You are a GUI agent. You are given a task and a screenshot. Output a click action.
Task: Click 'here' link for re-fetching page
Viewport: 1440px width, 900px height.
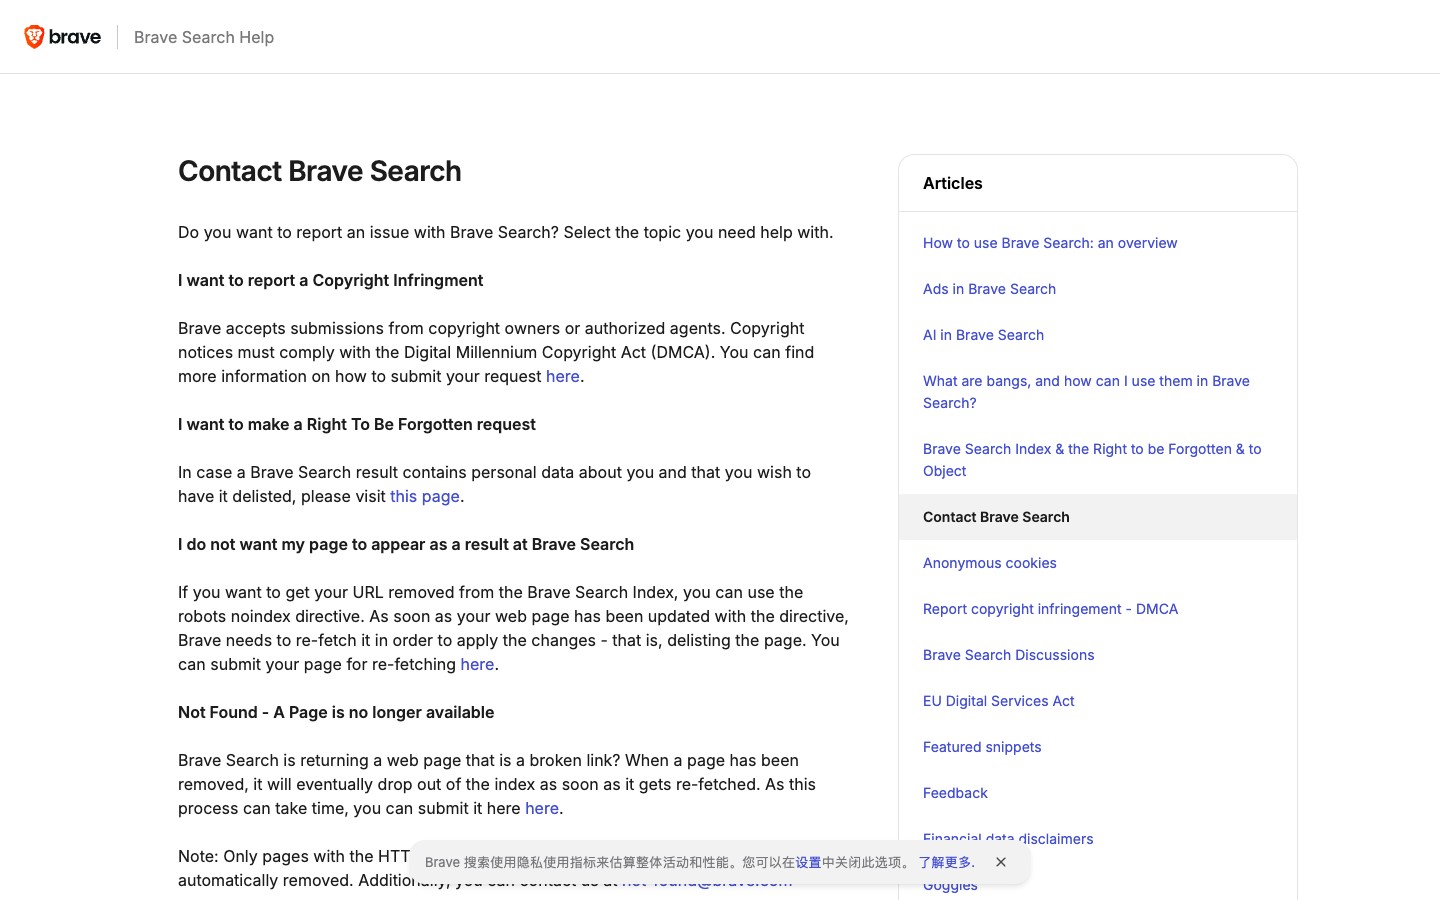[477, 664]
